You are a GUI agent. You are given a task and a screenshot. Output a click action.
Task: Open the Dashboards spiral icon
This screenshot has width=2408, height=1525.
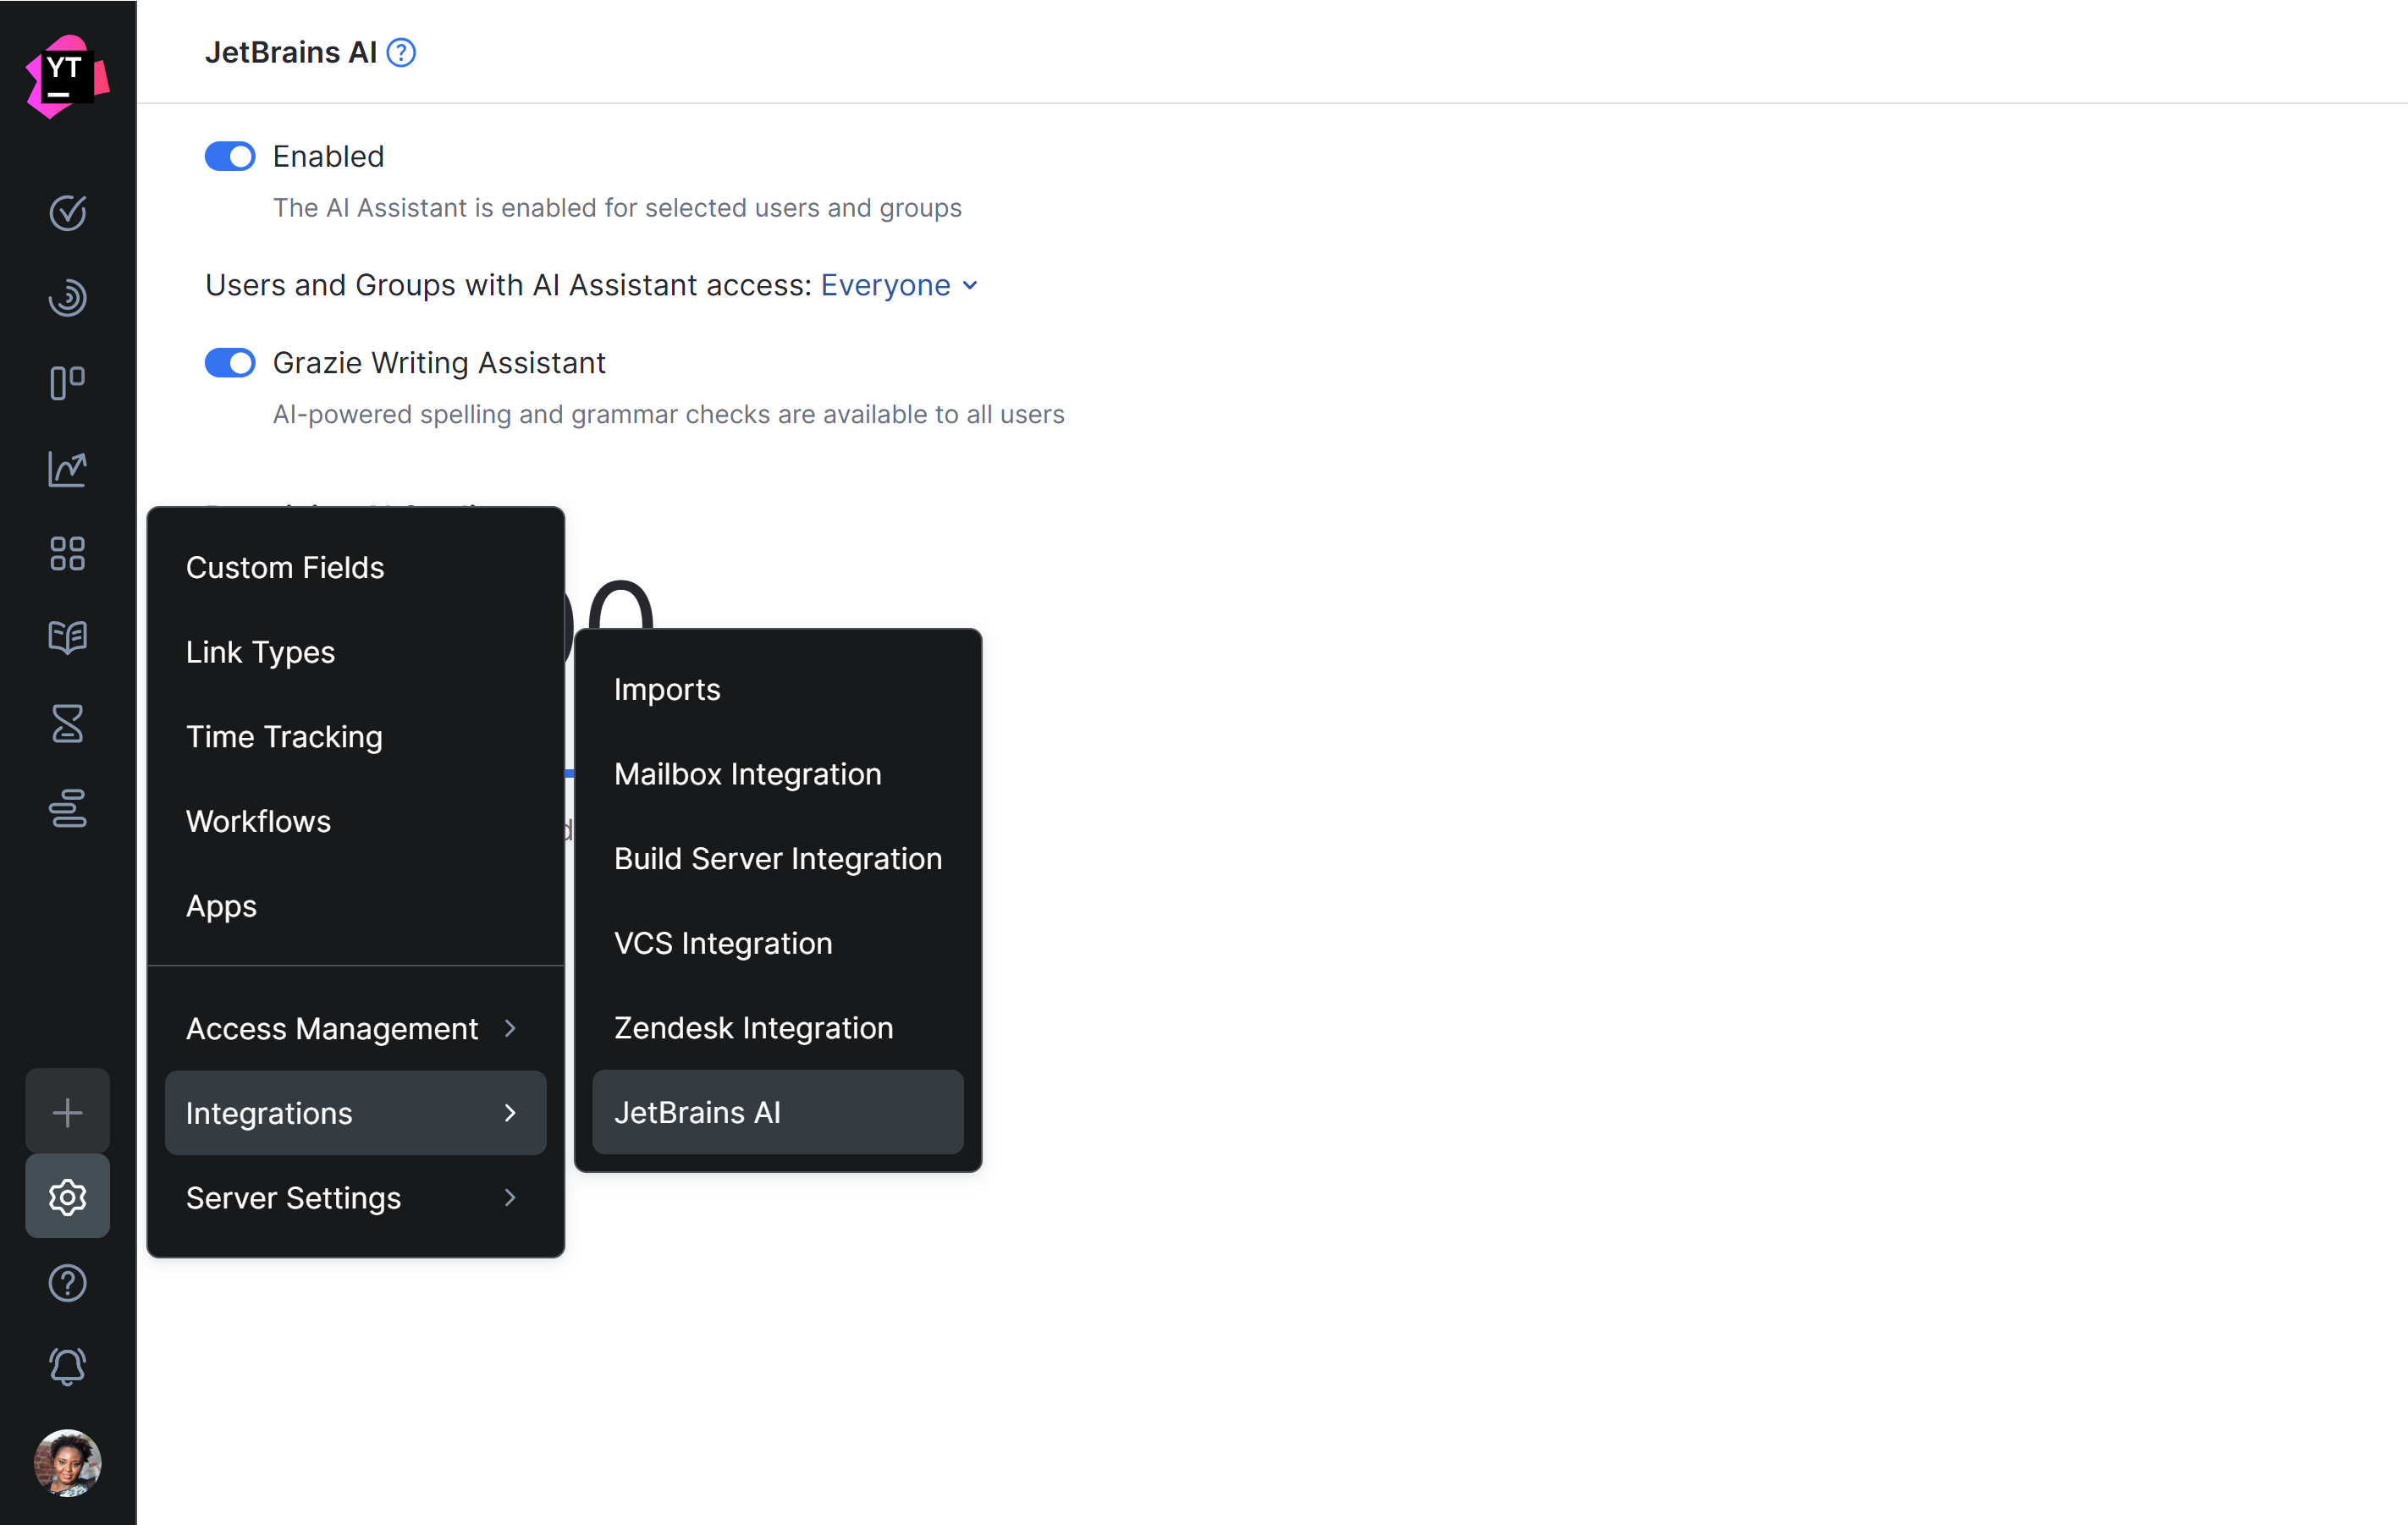coord(67,297)
